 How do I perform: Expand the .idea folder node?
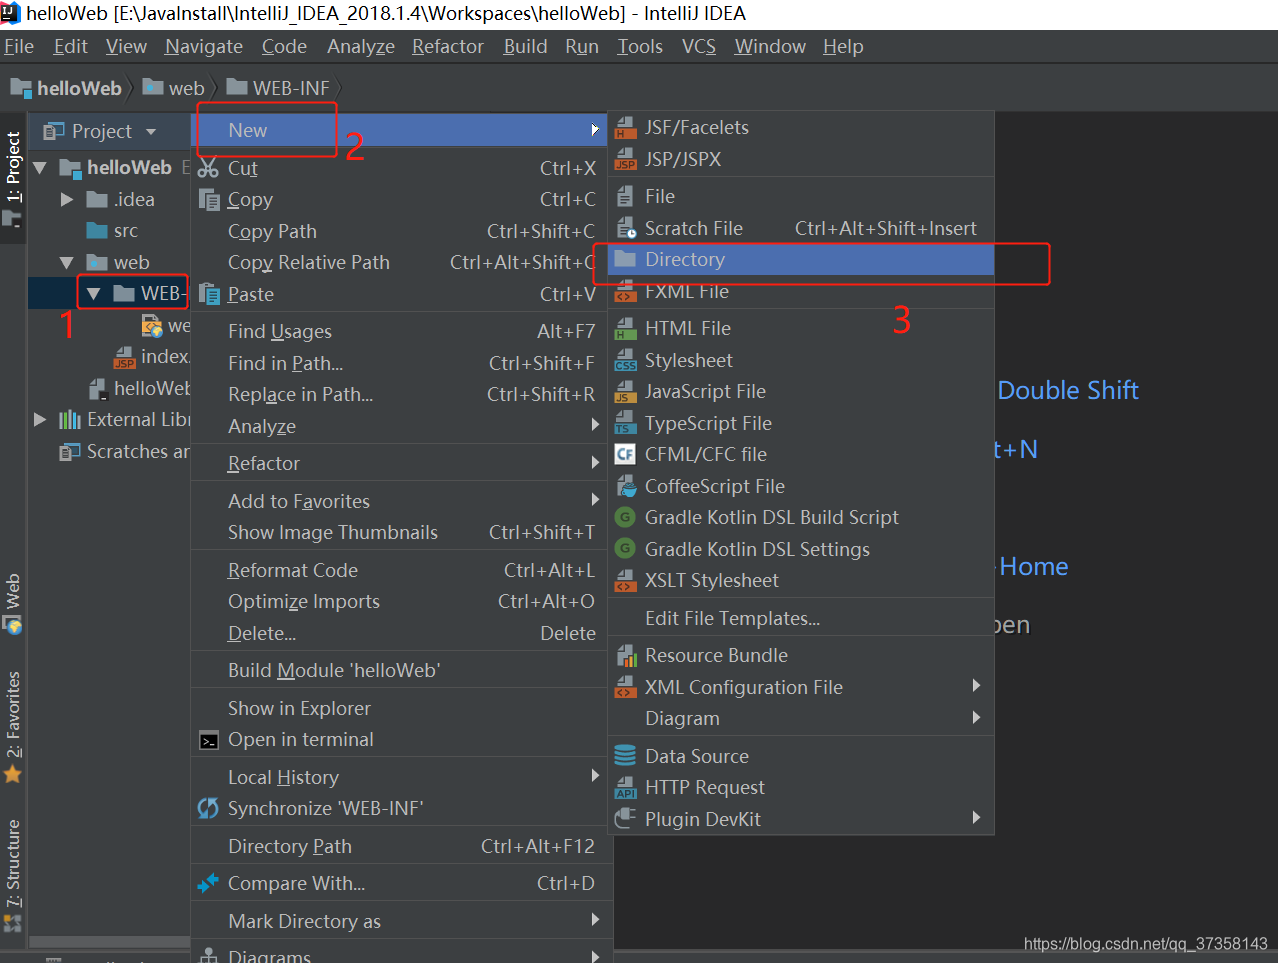tap(67, 200)
